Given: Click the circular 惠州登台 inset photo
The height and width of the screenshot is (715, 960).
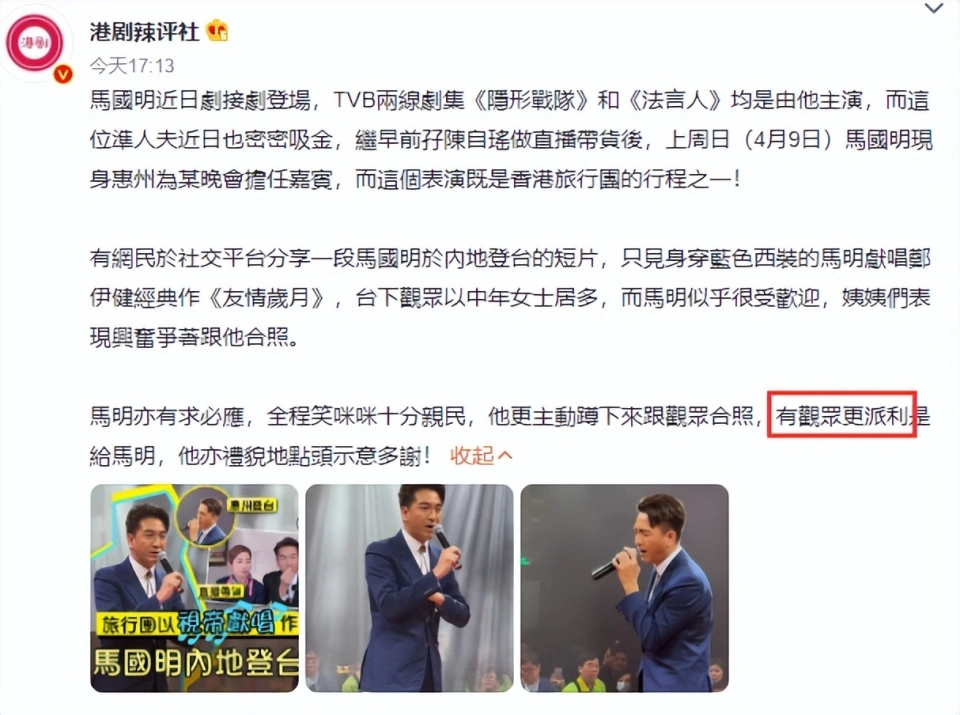Looking at the screenshot, I should pyautogui.click(x=206, y=516).
